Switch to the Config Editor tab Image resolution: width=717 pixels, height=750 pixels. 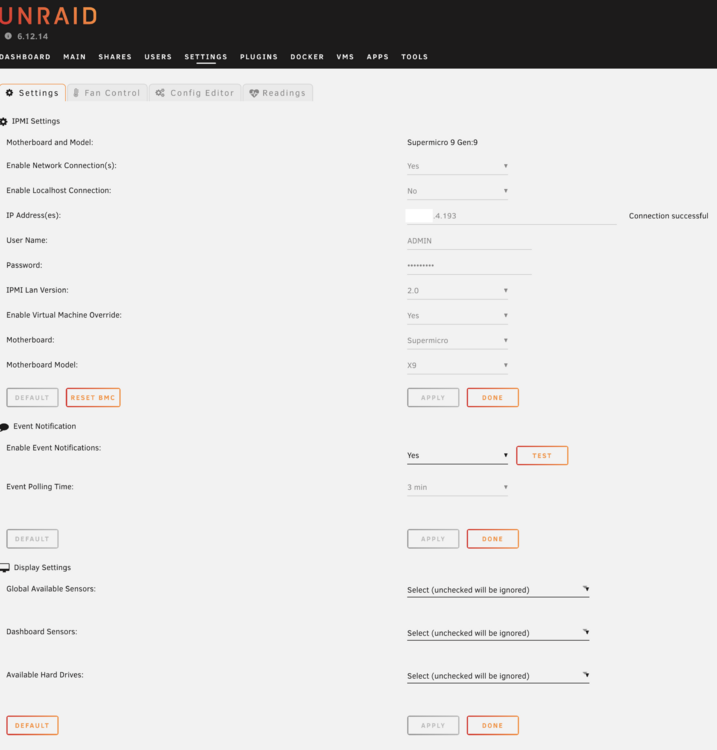coord(195,93)
